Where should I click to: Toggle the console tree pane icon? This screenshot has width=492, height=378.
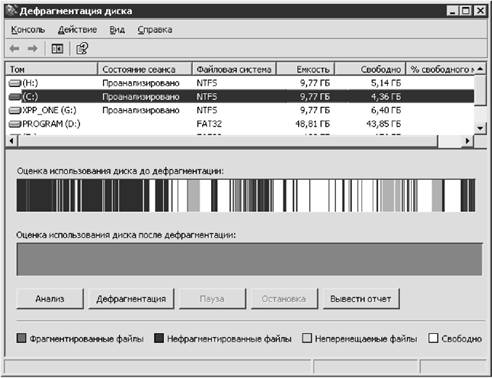click(57, 49)
